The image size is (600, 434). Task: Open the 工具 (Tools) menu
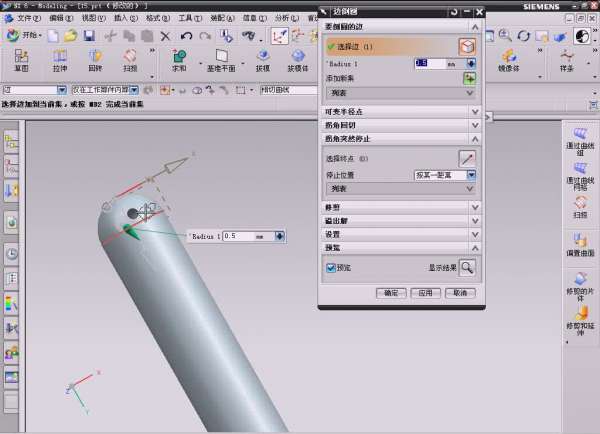click(x=188, y=18)
